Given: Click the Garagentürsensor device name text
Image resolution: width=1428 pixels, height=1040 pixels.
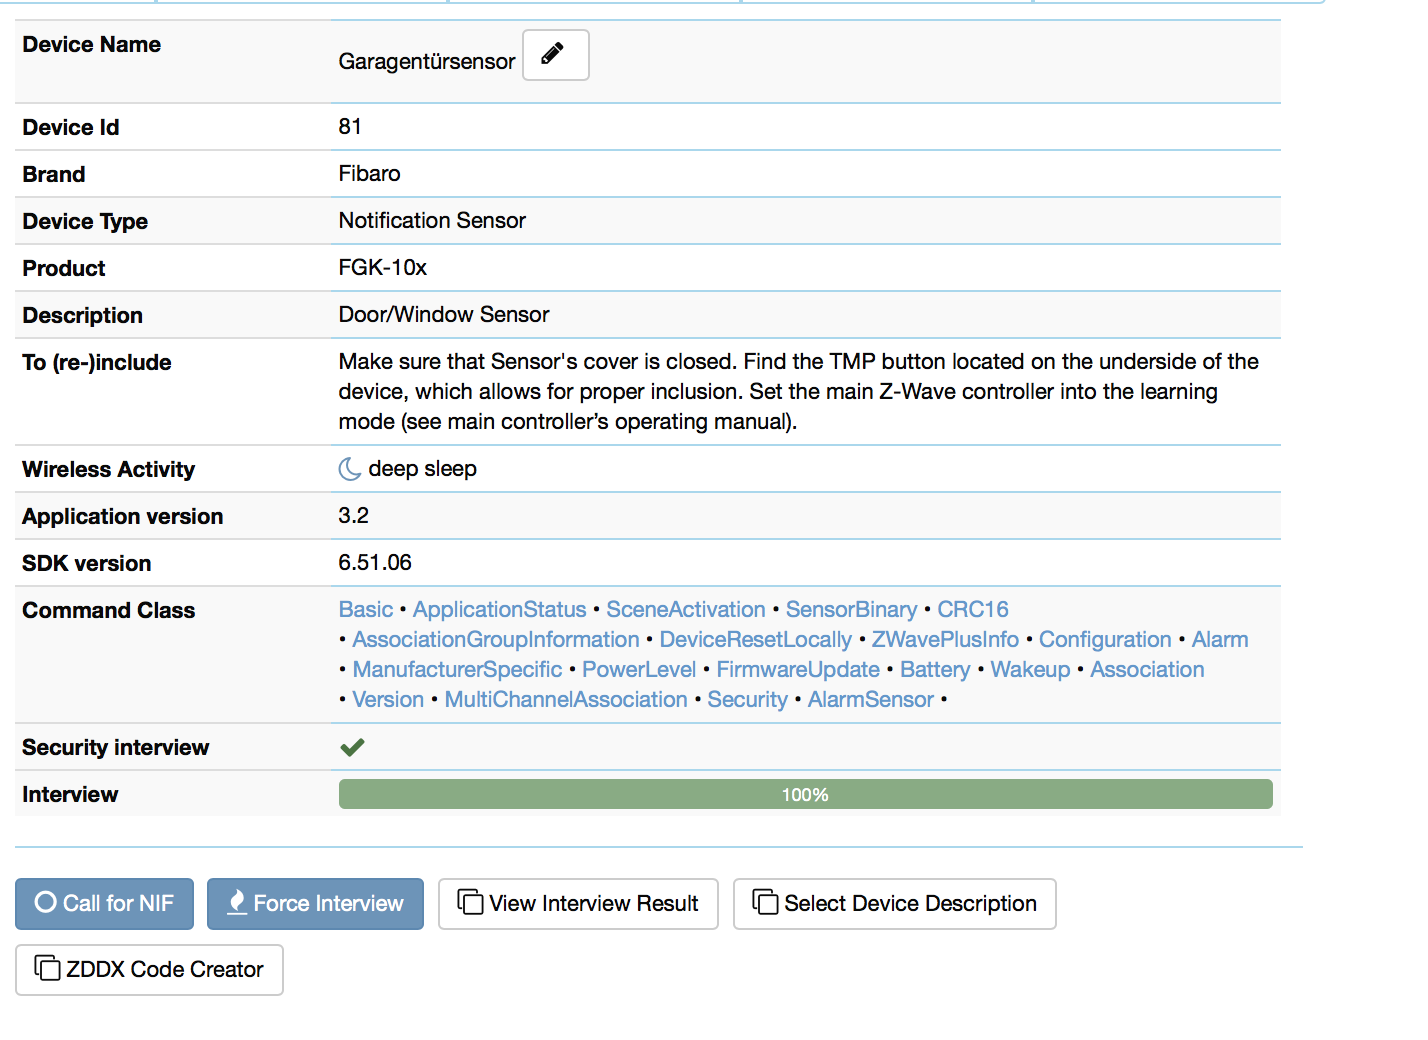Looking at the screenshot, I should 426,62.
